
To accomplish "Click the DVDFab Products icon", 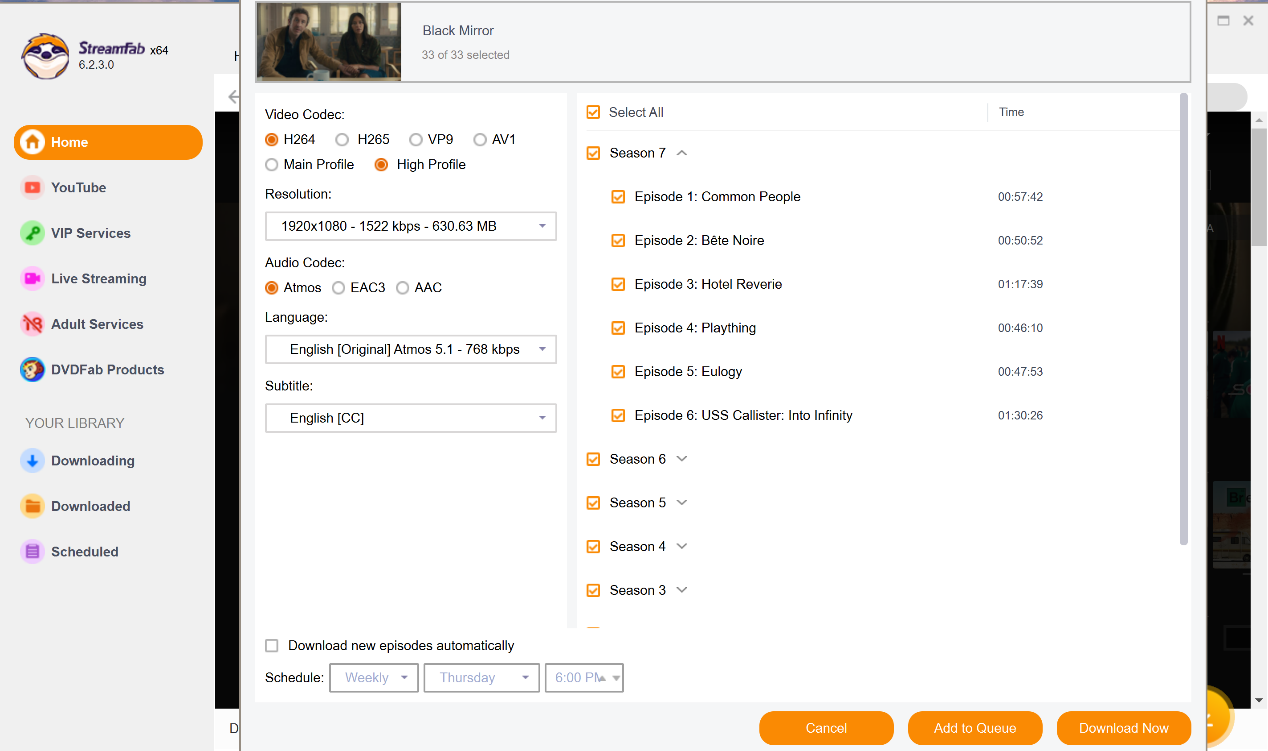I will (33, 369).
